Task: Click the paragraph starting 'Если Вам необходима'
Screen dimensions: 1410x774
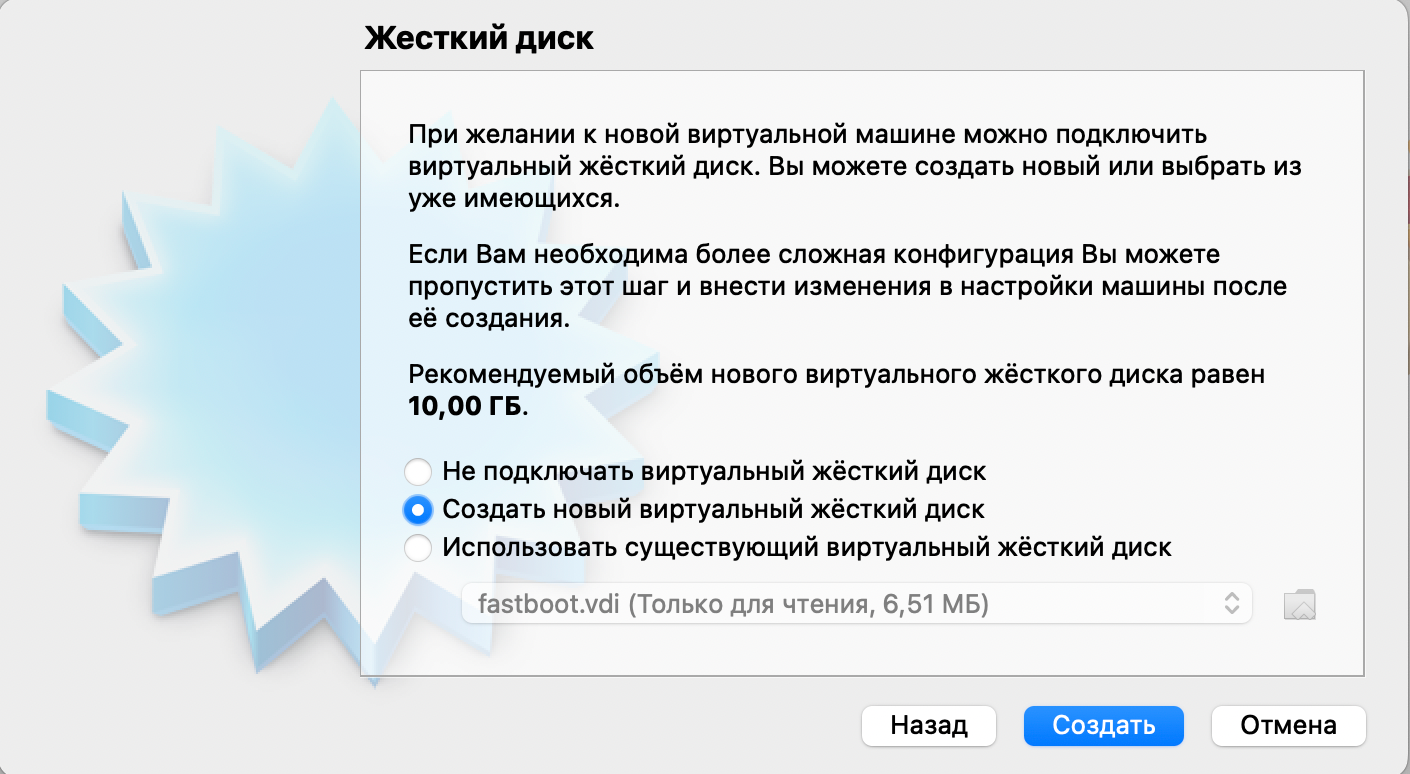Action: click(x=848, y=287)
